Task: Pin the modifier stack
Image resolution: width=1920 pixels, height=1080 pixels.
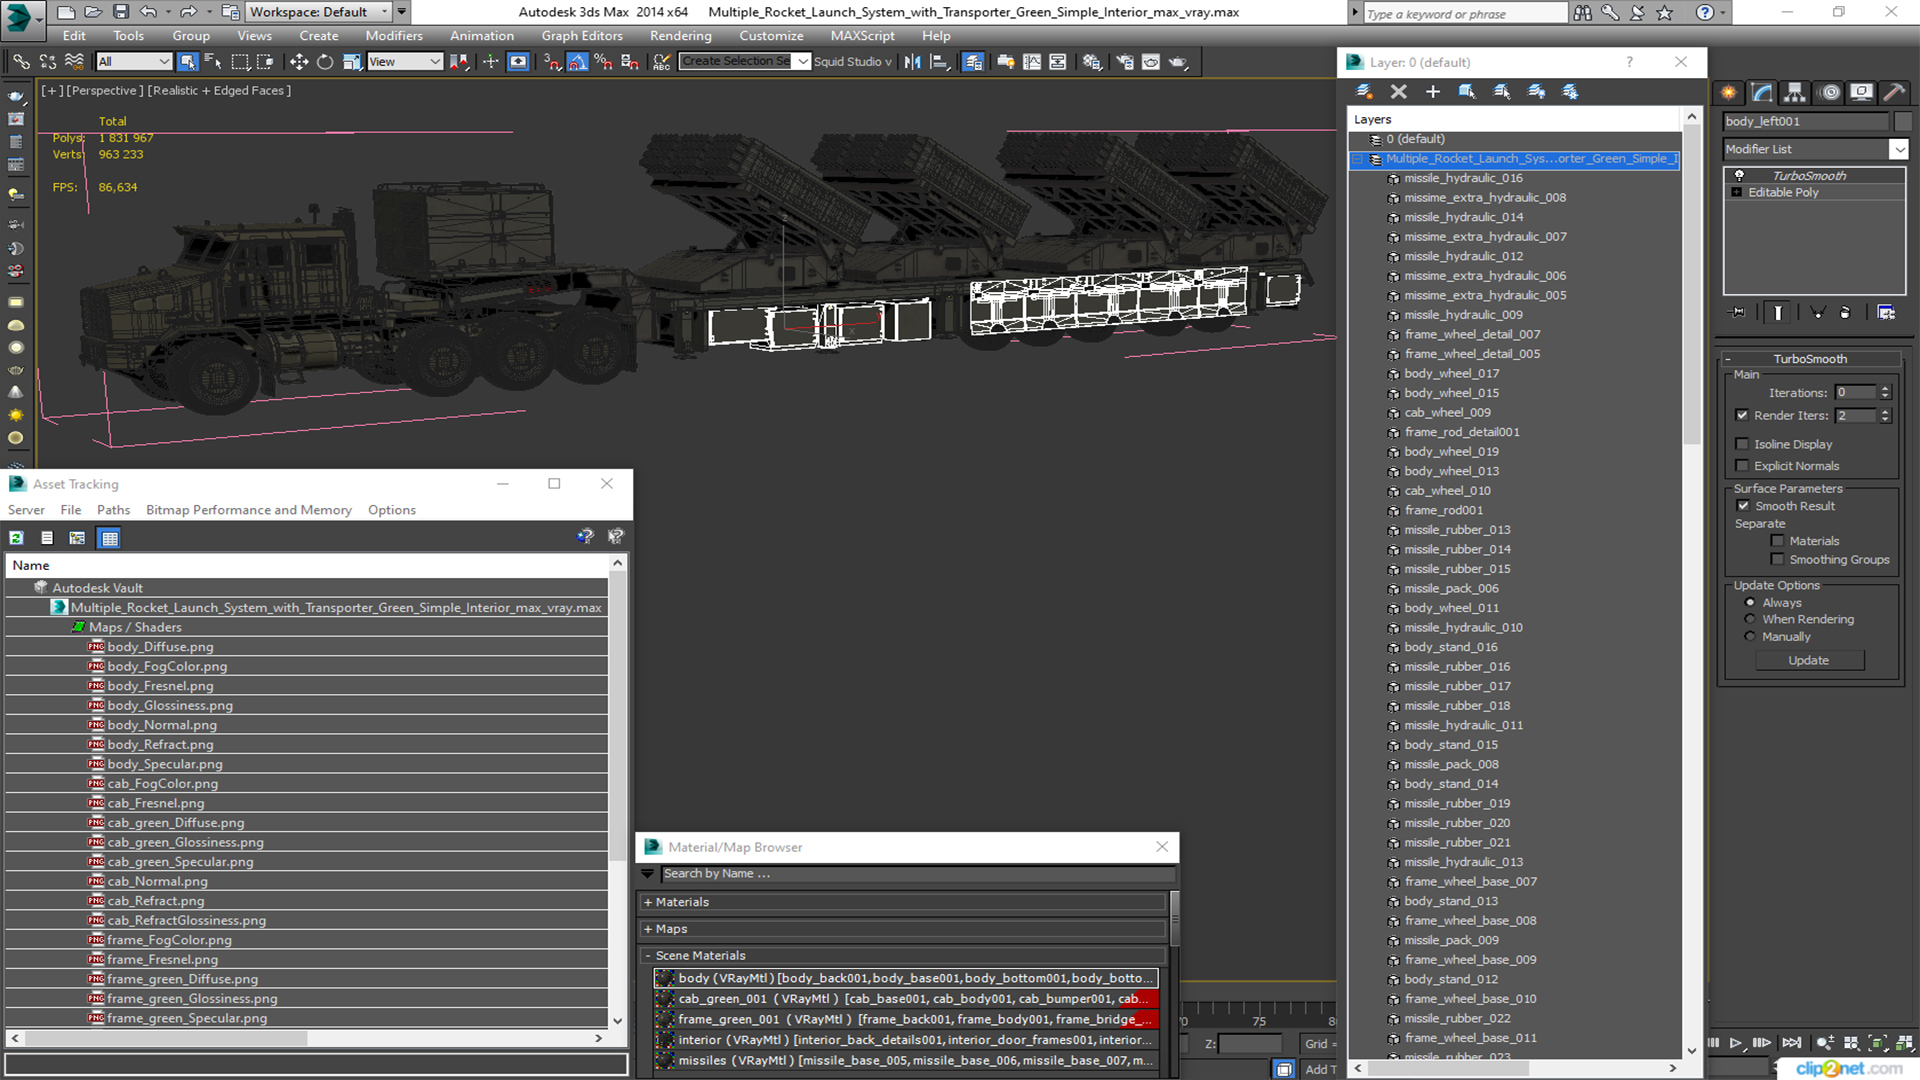Action: [x=1738, y=313]
